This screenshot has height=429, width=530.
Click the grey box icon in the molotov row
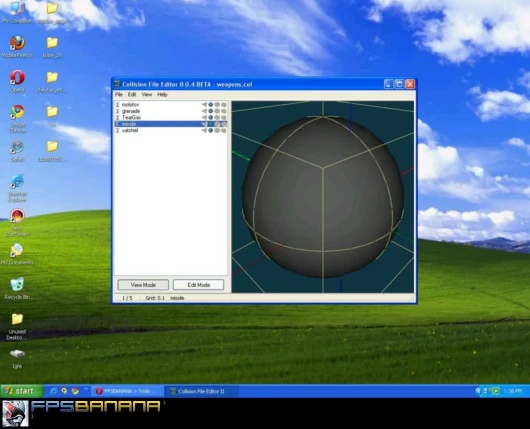217,105
